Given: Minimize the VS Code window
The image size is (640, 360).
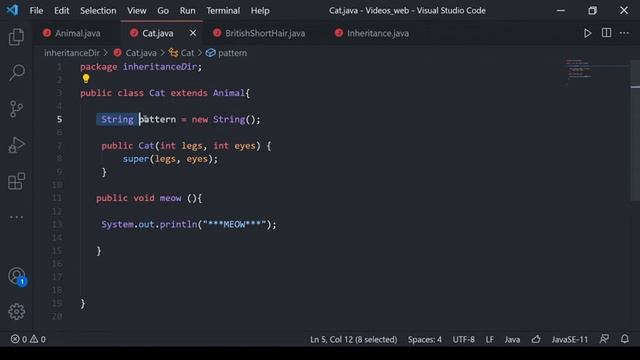Looking at the screenshot, I should (x=561, y=10).
